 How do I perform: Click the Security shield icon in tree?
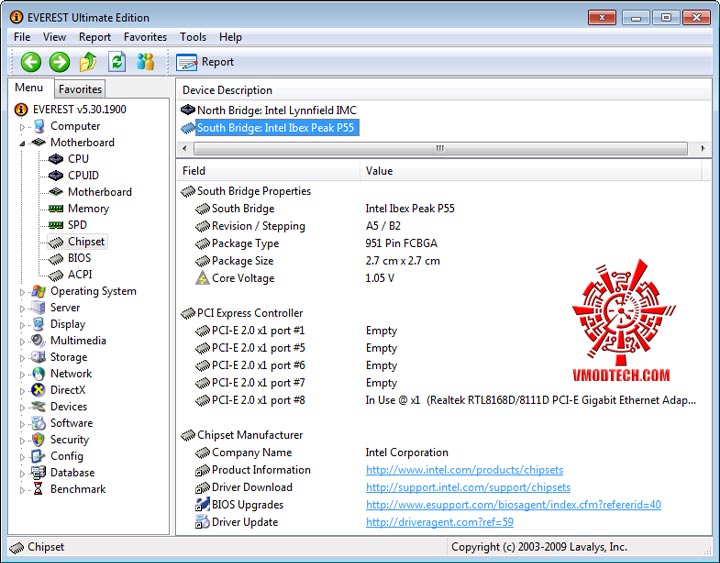coord(39,440)
